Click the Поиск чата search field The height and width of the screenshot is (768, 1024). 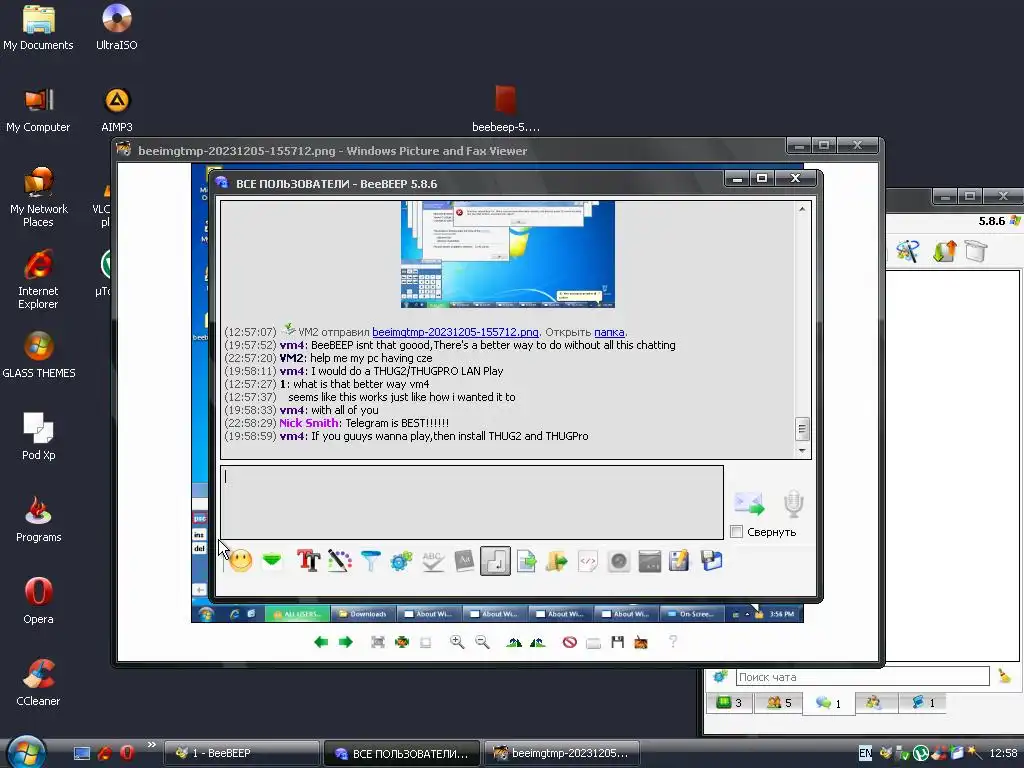pyautogui.click(x=863, y=677)
